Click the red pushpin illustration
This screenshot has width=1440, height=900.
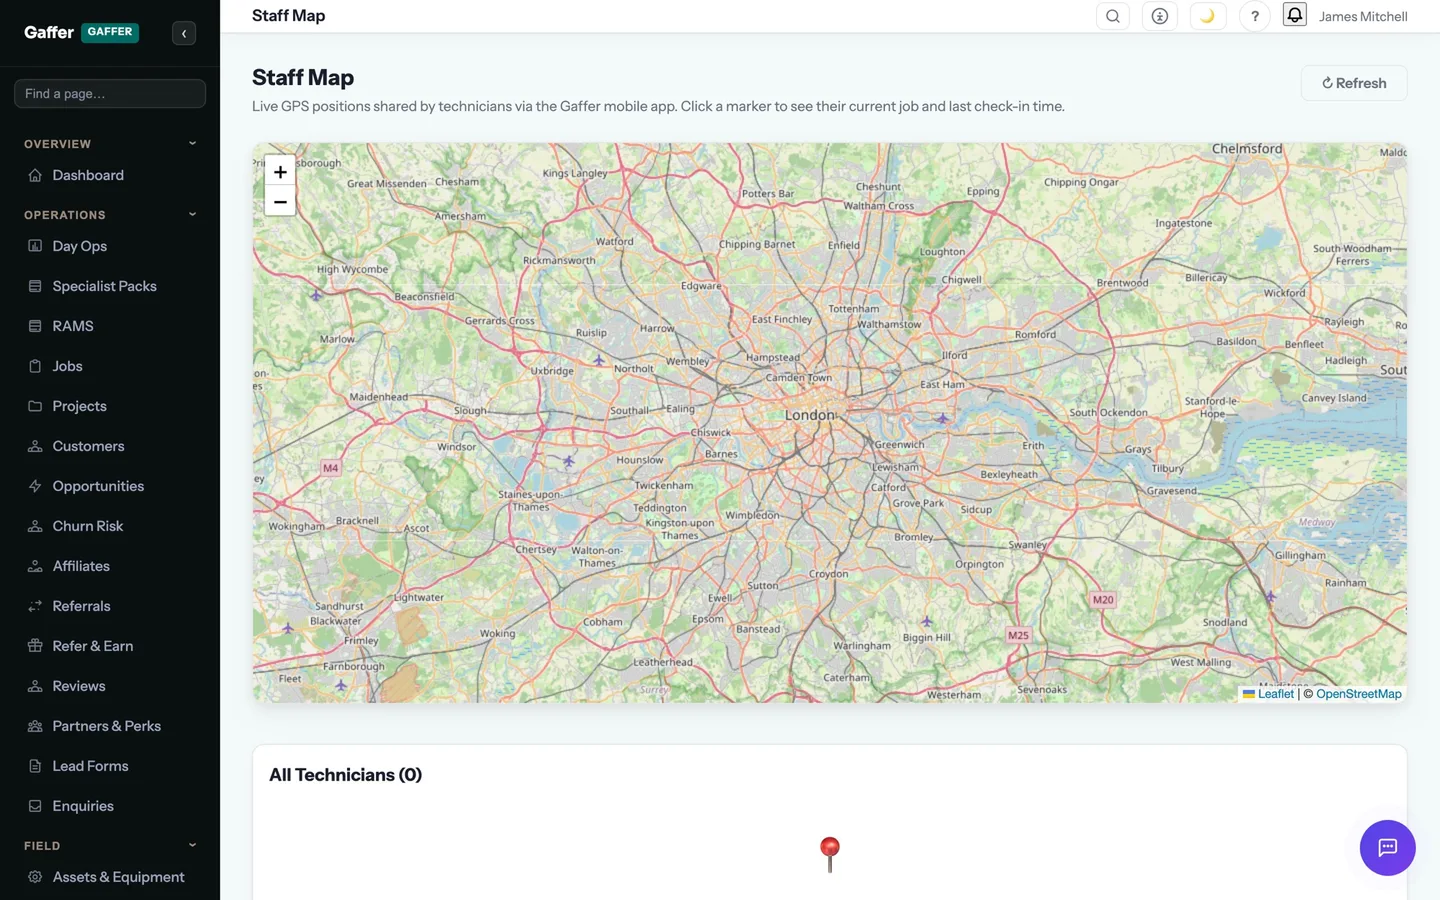click(x=830, y=855)
